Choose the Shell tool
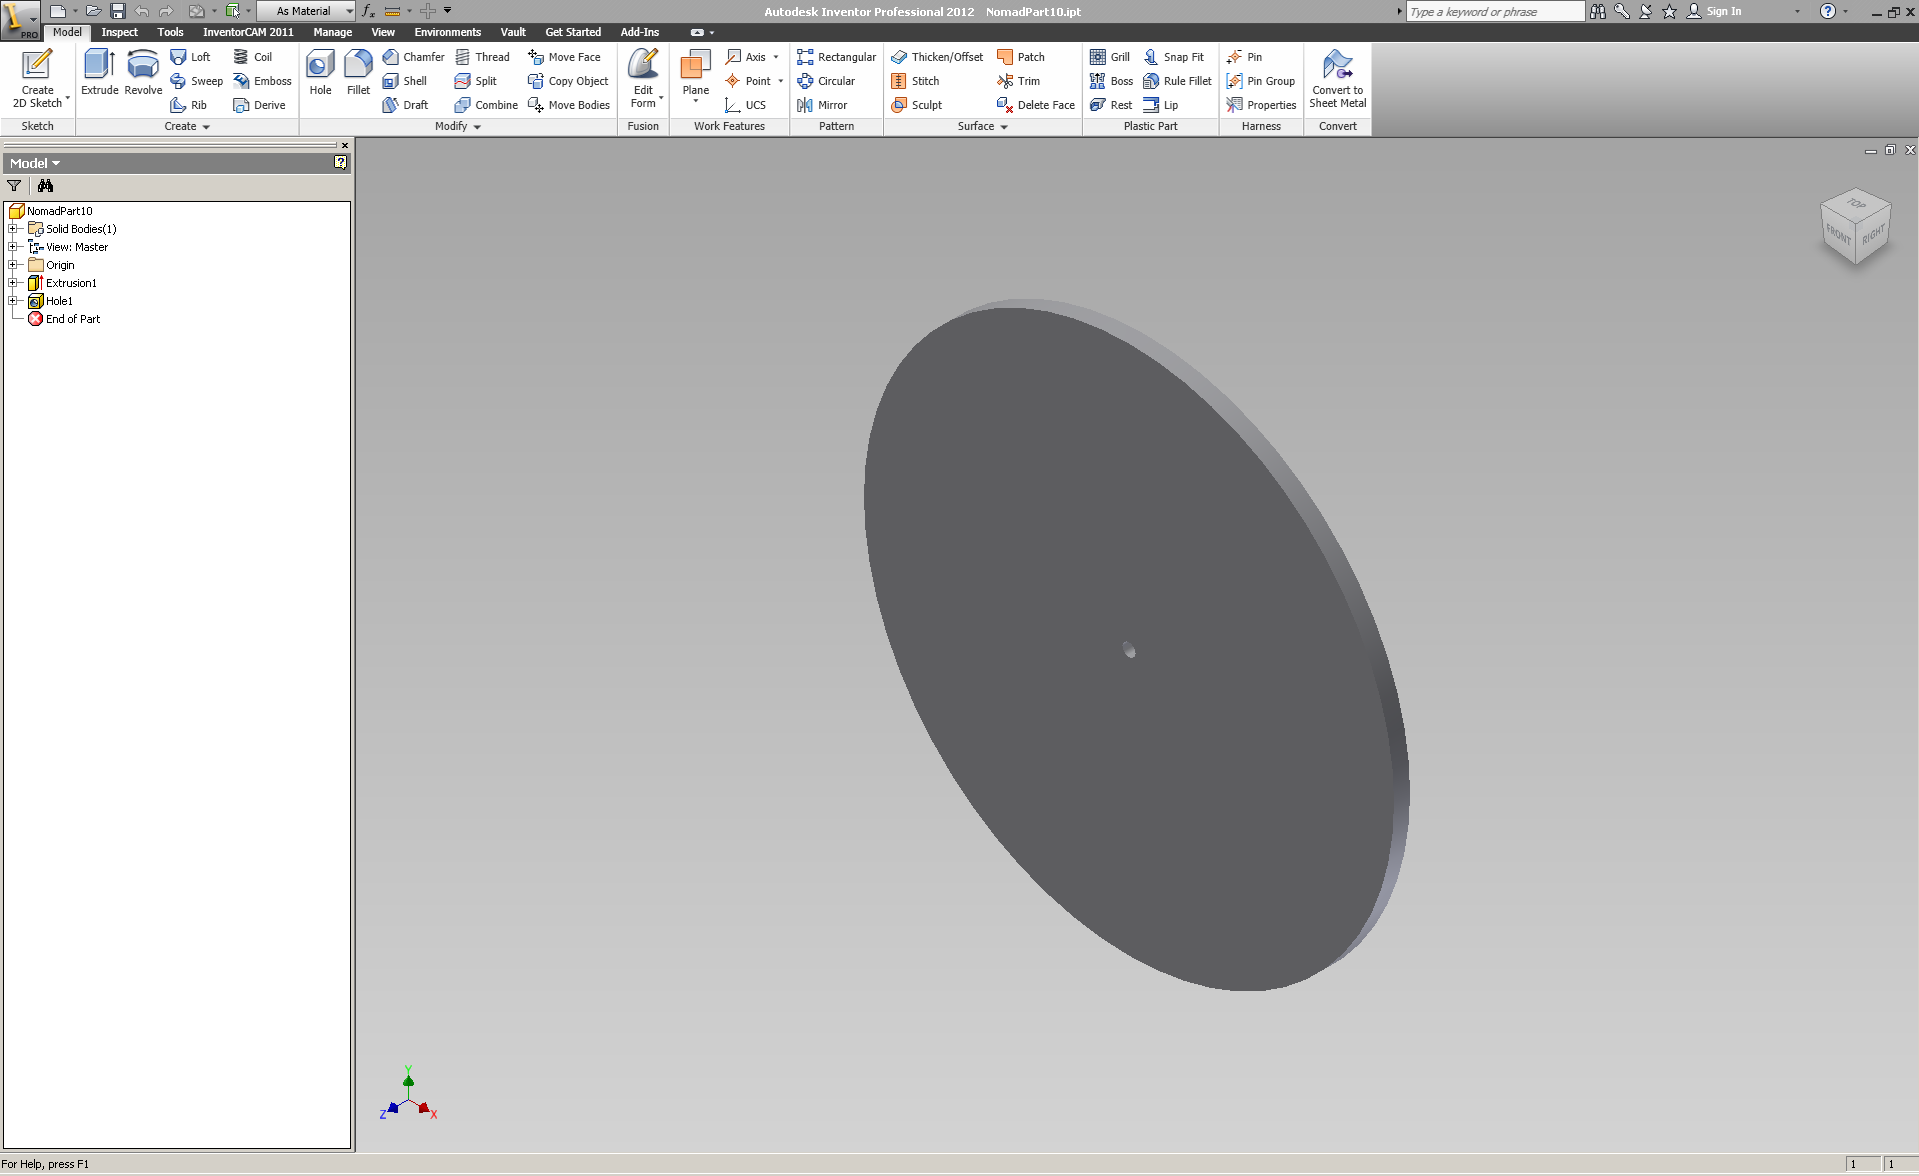 405,81
